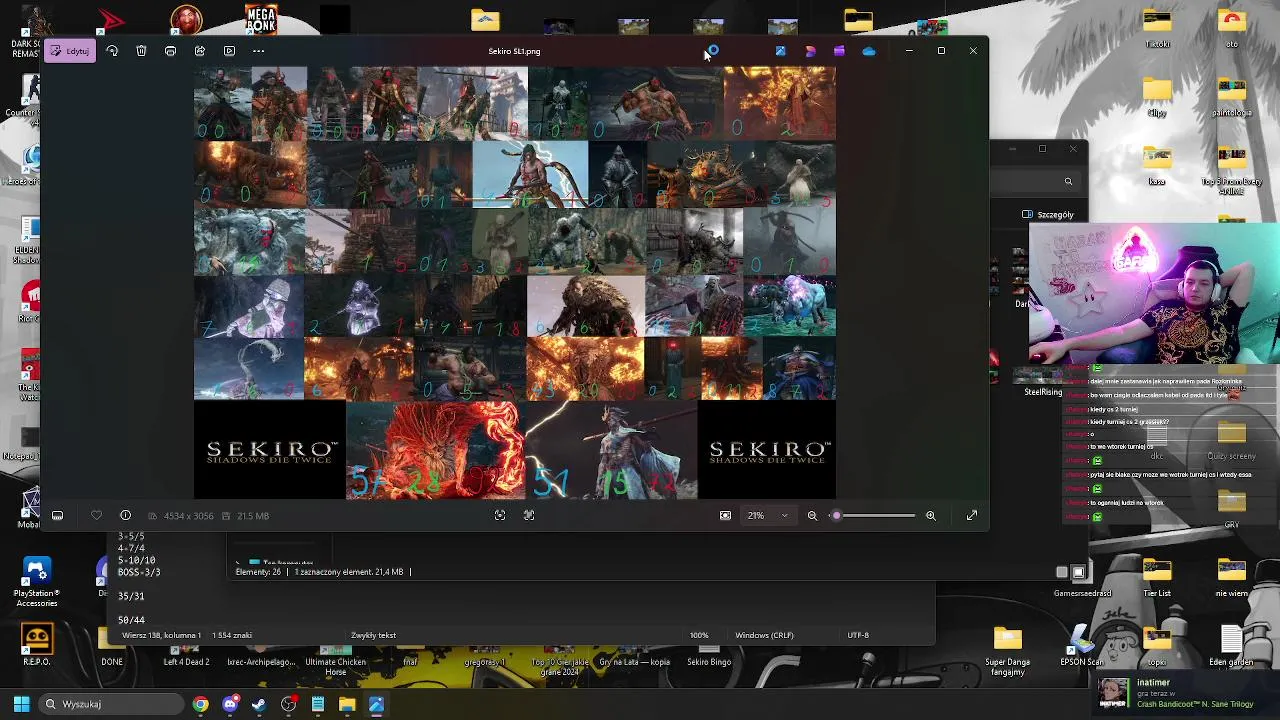Open the R.E.P.O. desktop shortcut

[37, 645]
